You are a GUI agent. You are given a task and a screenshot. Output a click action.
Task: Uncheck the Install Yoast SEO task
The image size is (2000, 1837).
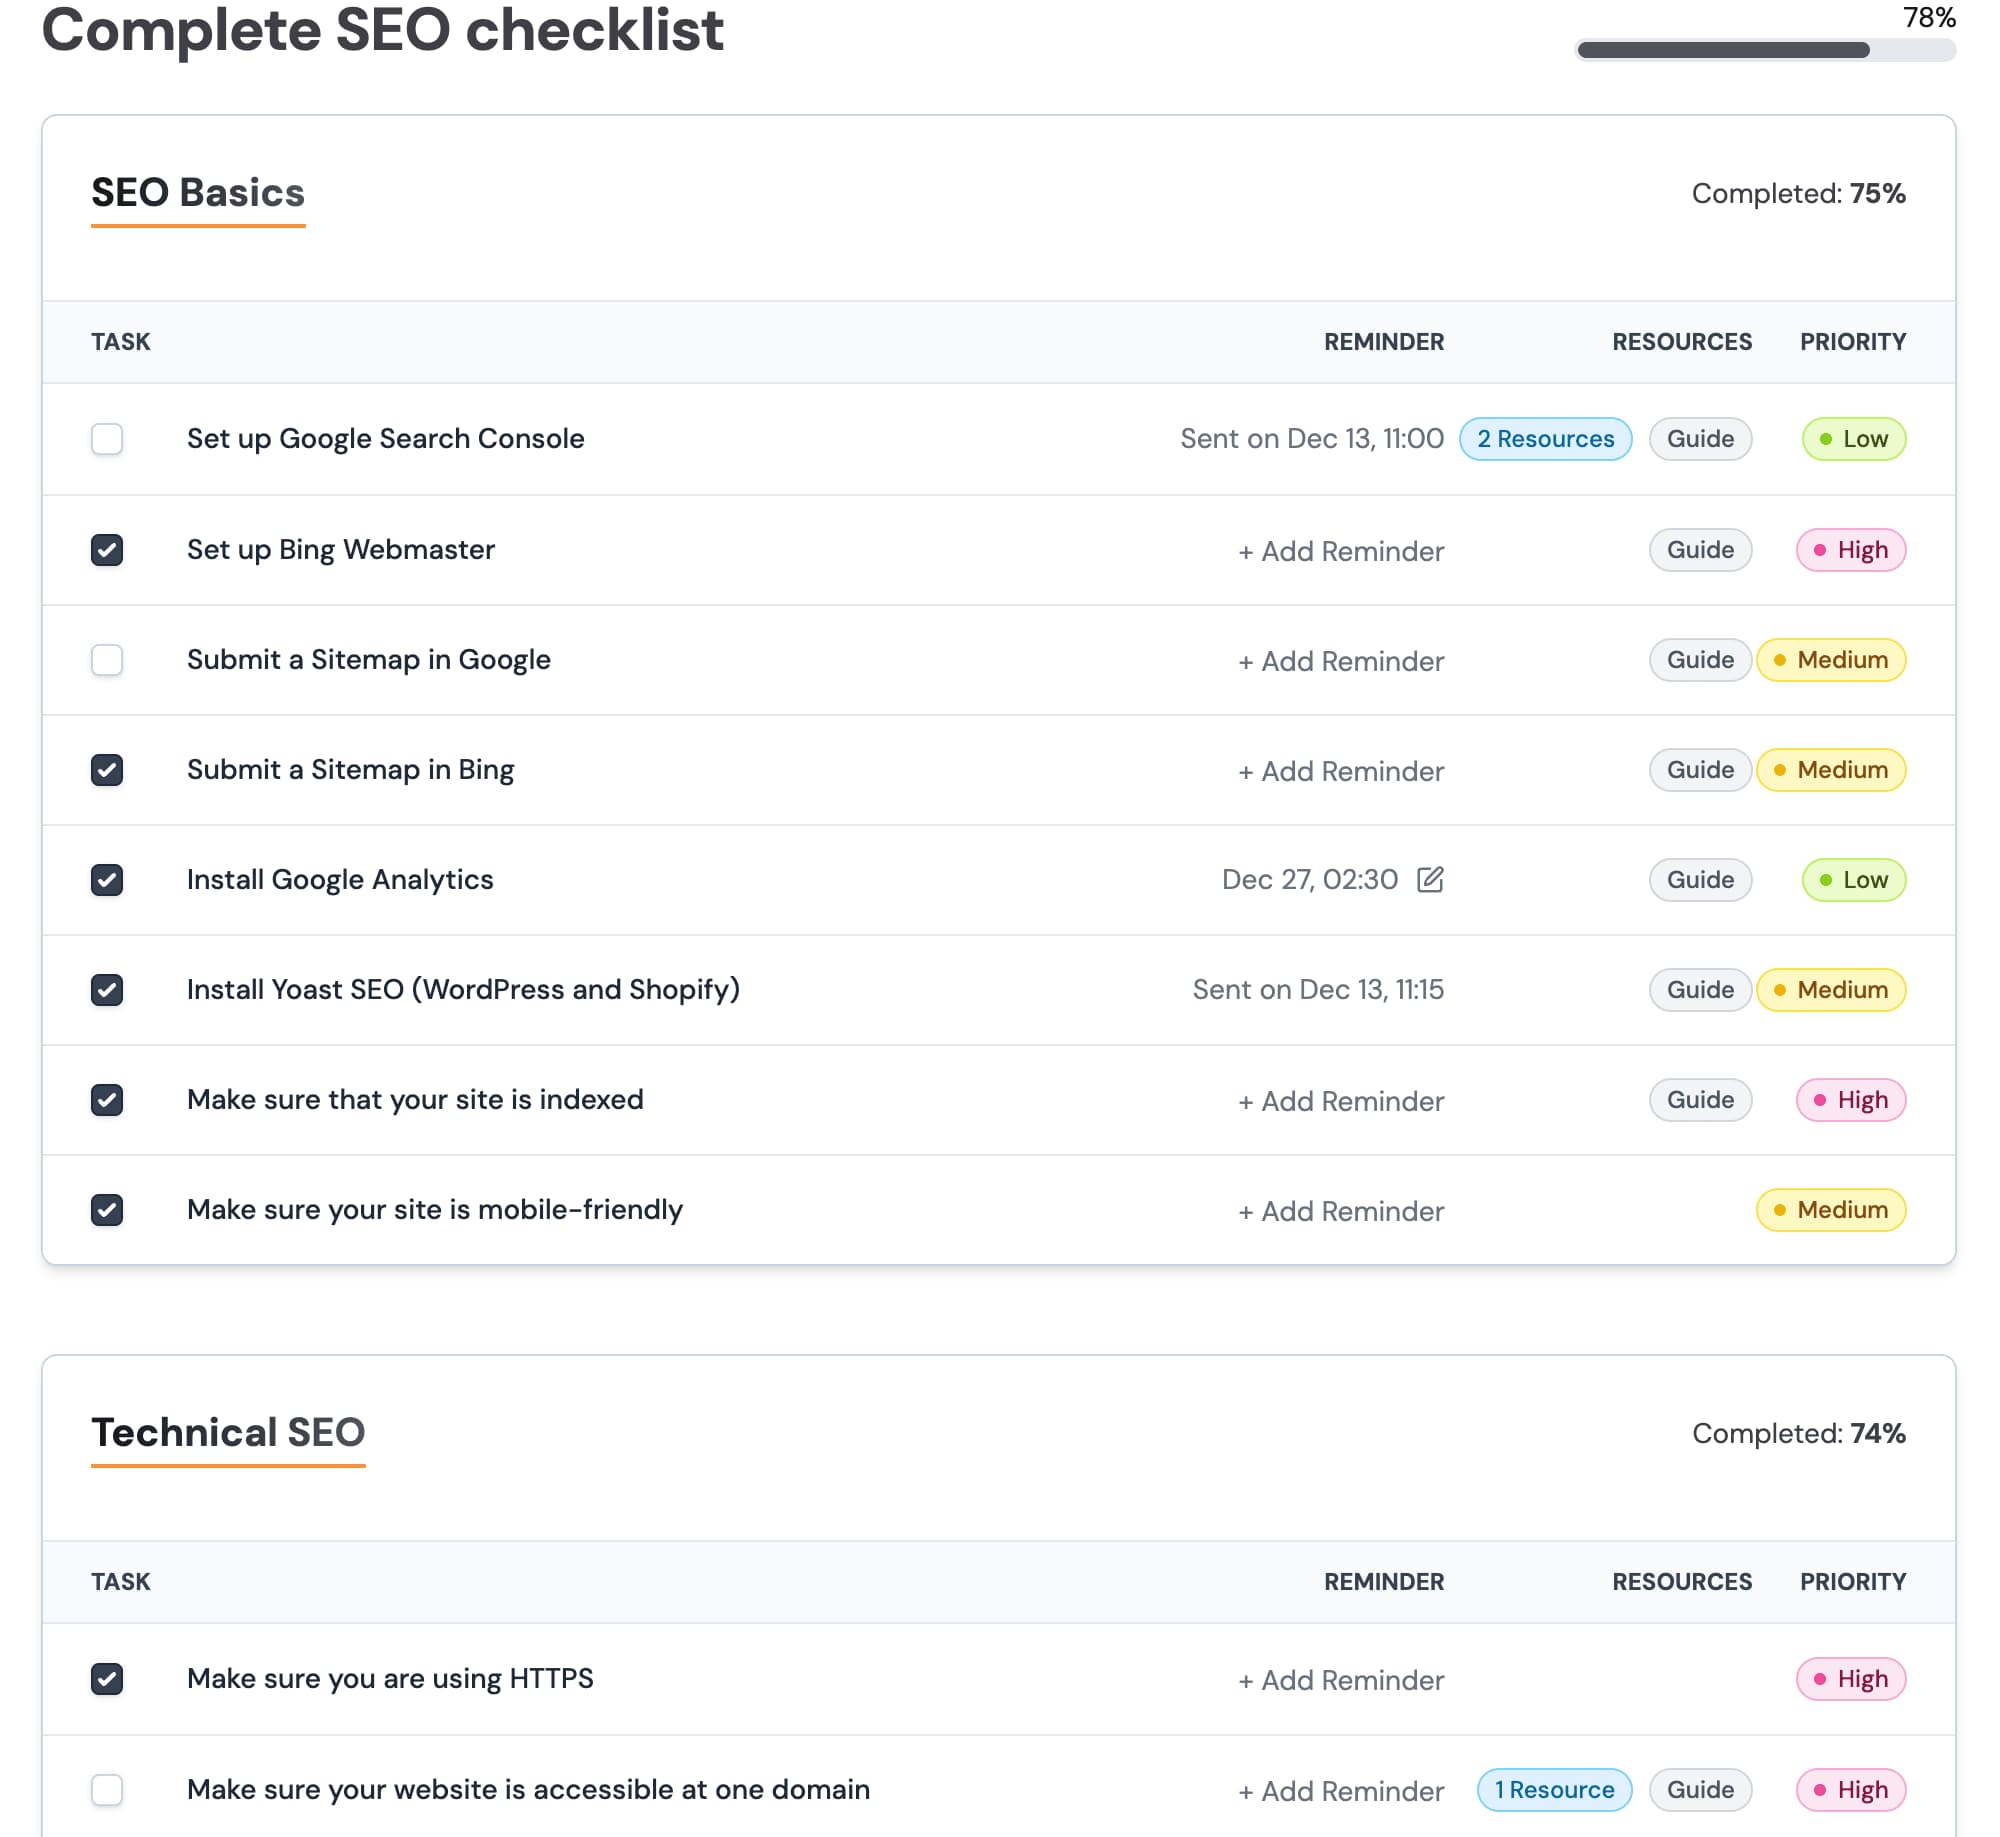click(107, 990)
